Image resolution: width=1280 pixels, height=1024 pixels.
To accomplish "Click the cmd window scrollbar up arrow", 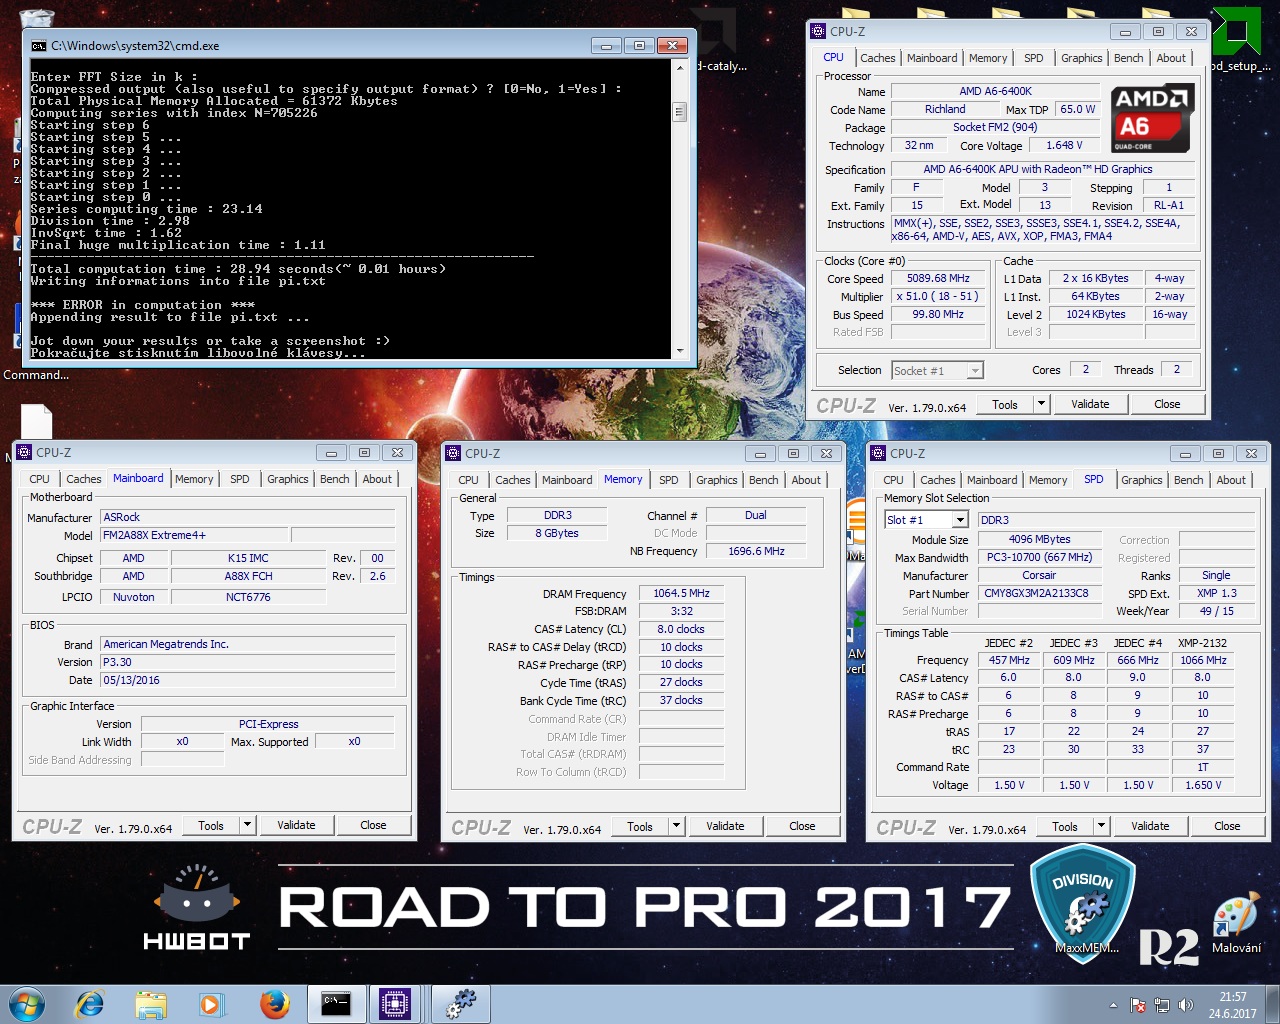I will pos(680,70).
